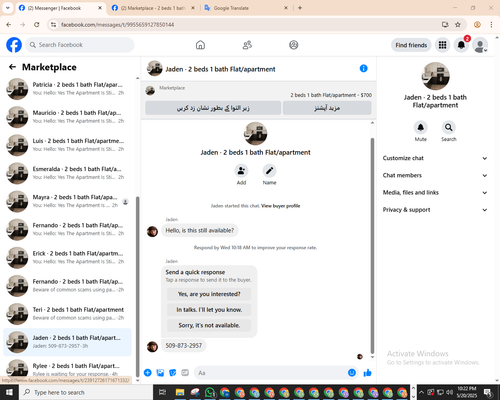This screenshot has height=400, width=500.
Task: Open Patricia's conversation
Action: 67,89
